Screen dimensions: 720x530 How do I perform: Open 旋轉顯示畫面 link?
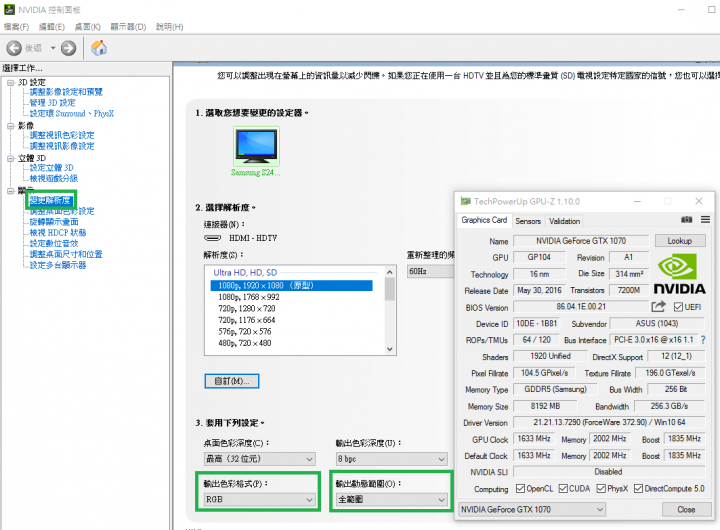54,222
